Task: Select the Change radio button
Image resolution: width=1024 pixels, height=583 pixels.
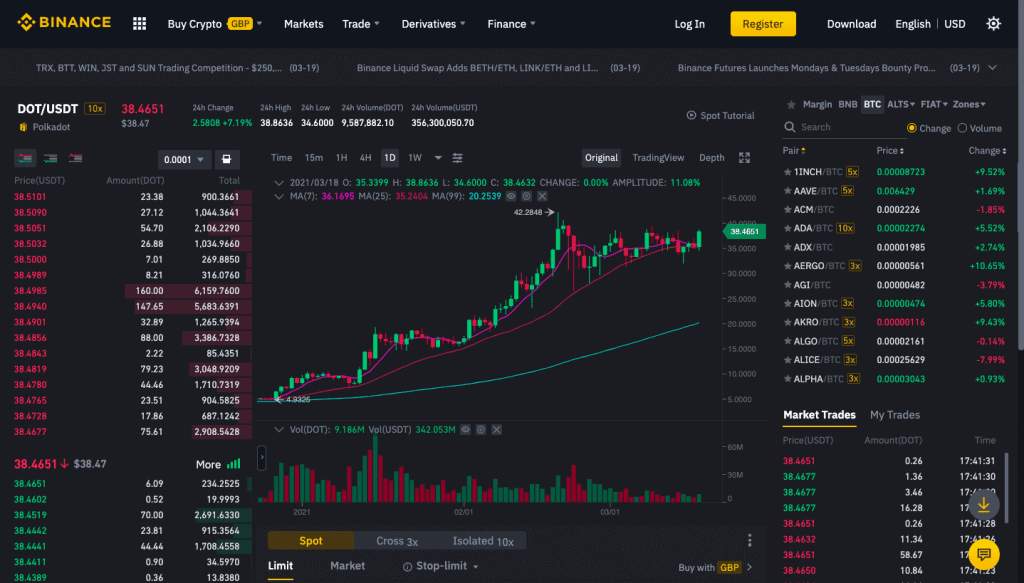Action: click(912, 128)
